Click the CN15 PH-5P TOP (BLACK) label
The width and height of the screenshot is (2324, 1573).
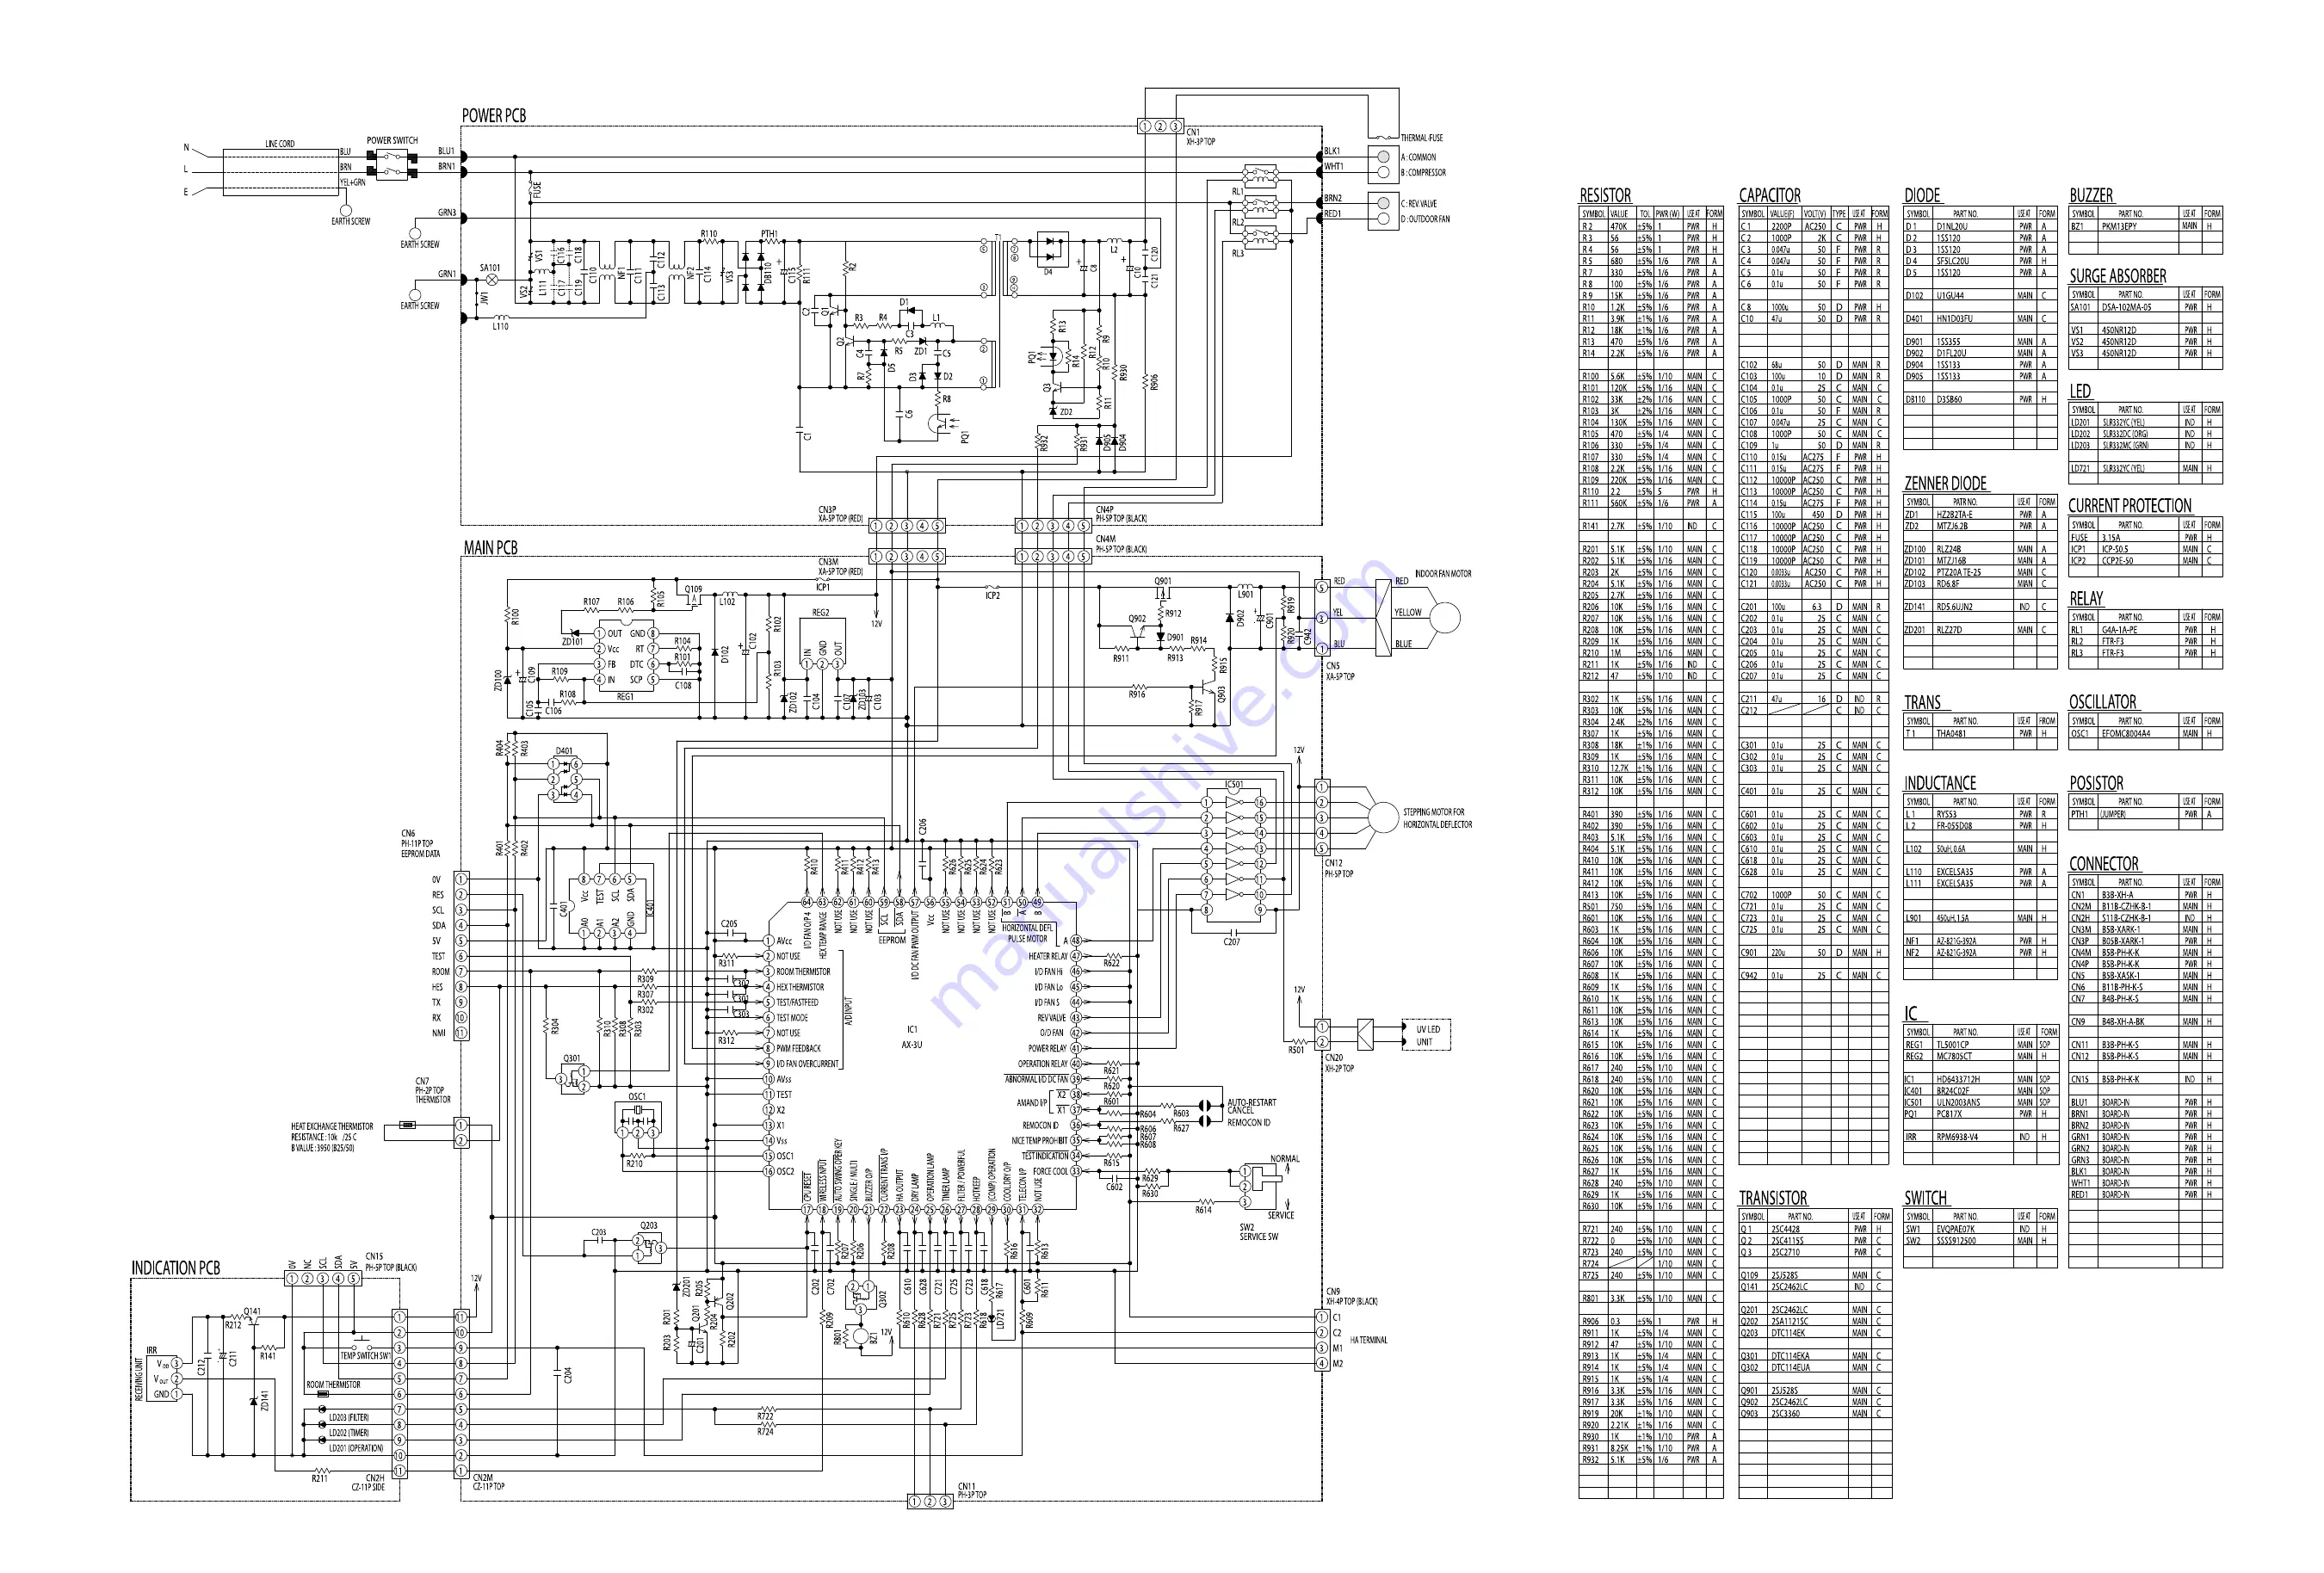pos(391,1262)
